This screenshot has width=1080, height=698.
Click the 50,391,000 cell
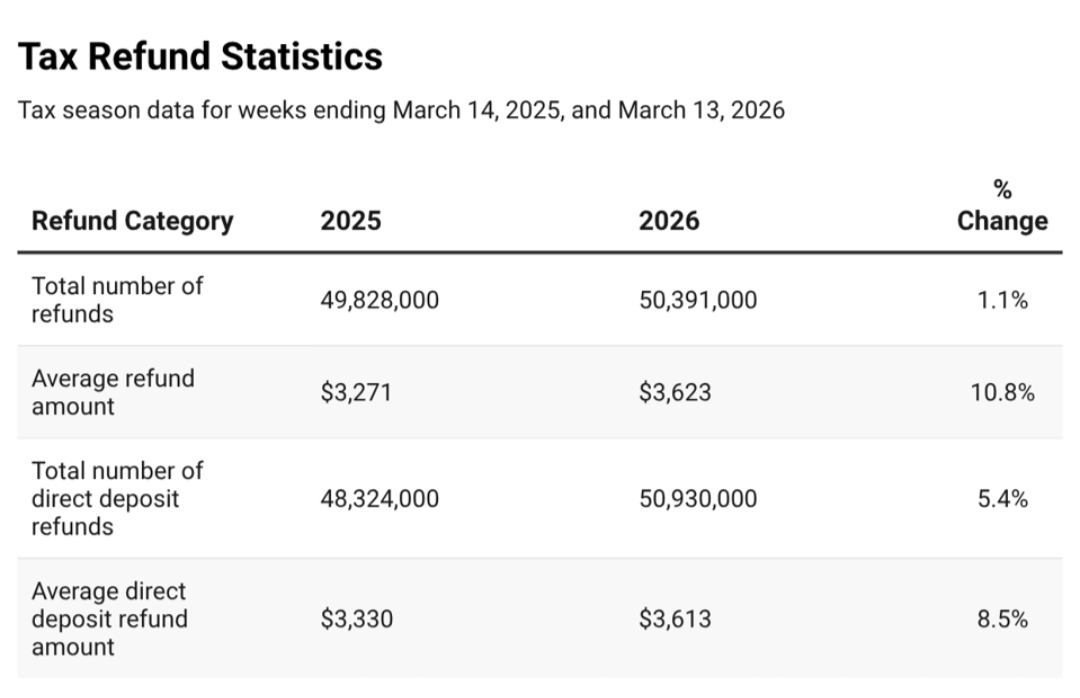(698, 300)
